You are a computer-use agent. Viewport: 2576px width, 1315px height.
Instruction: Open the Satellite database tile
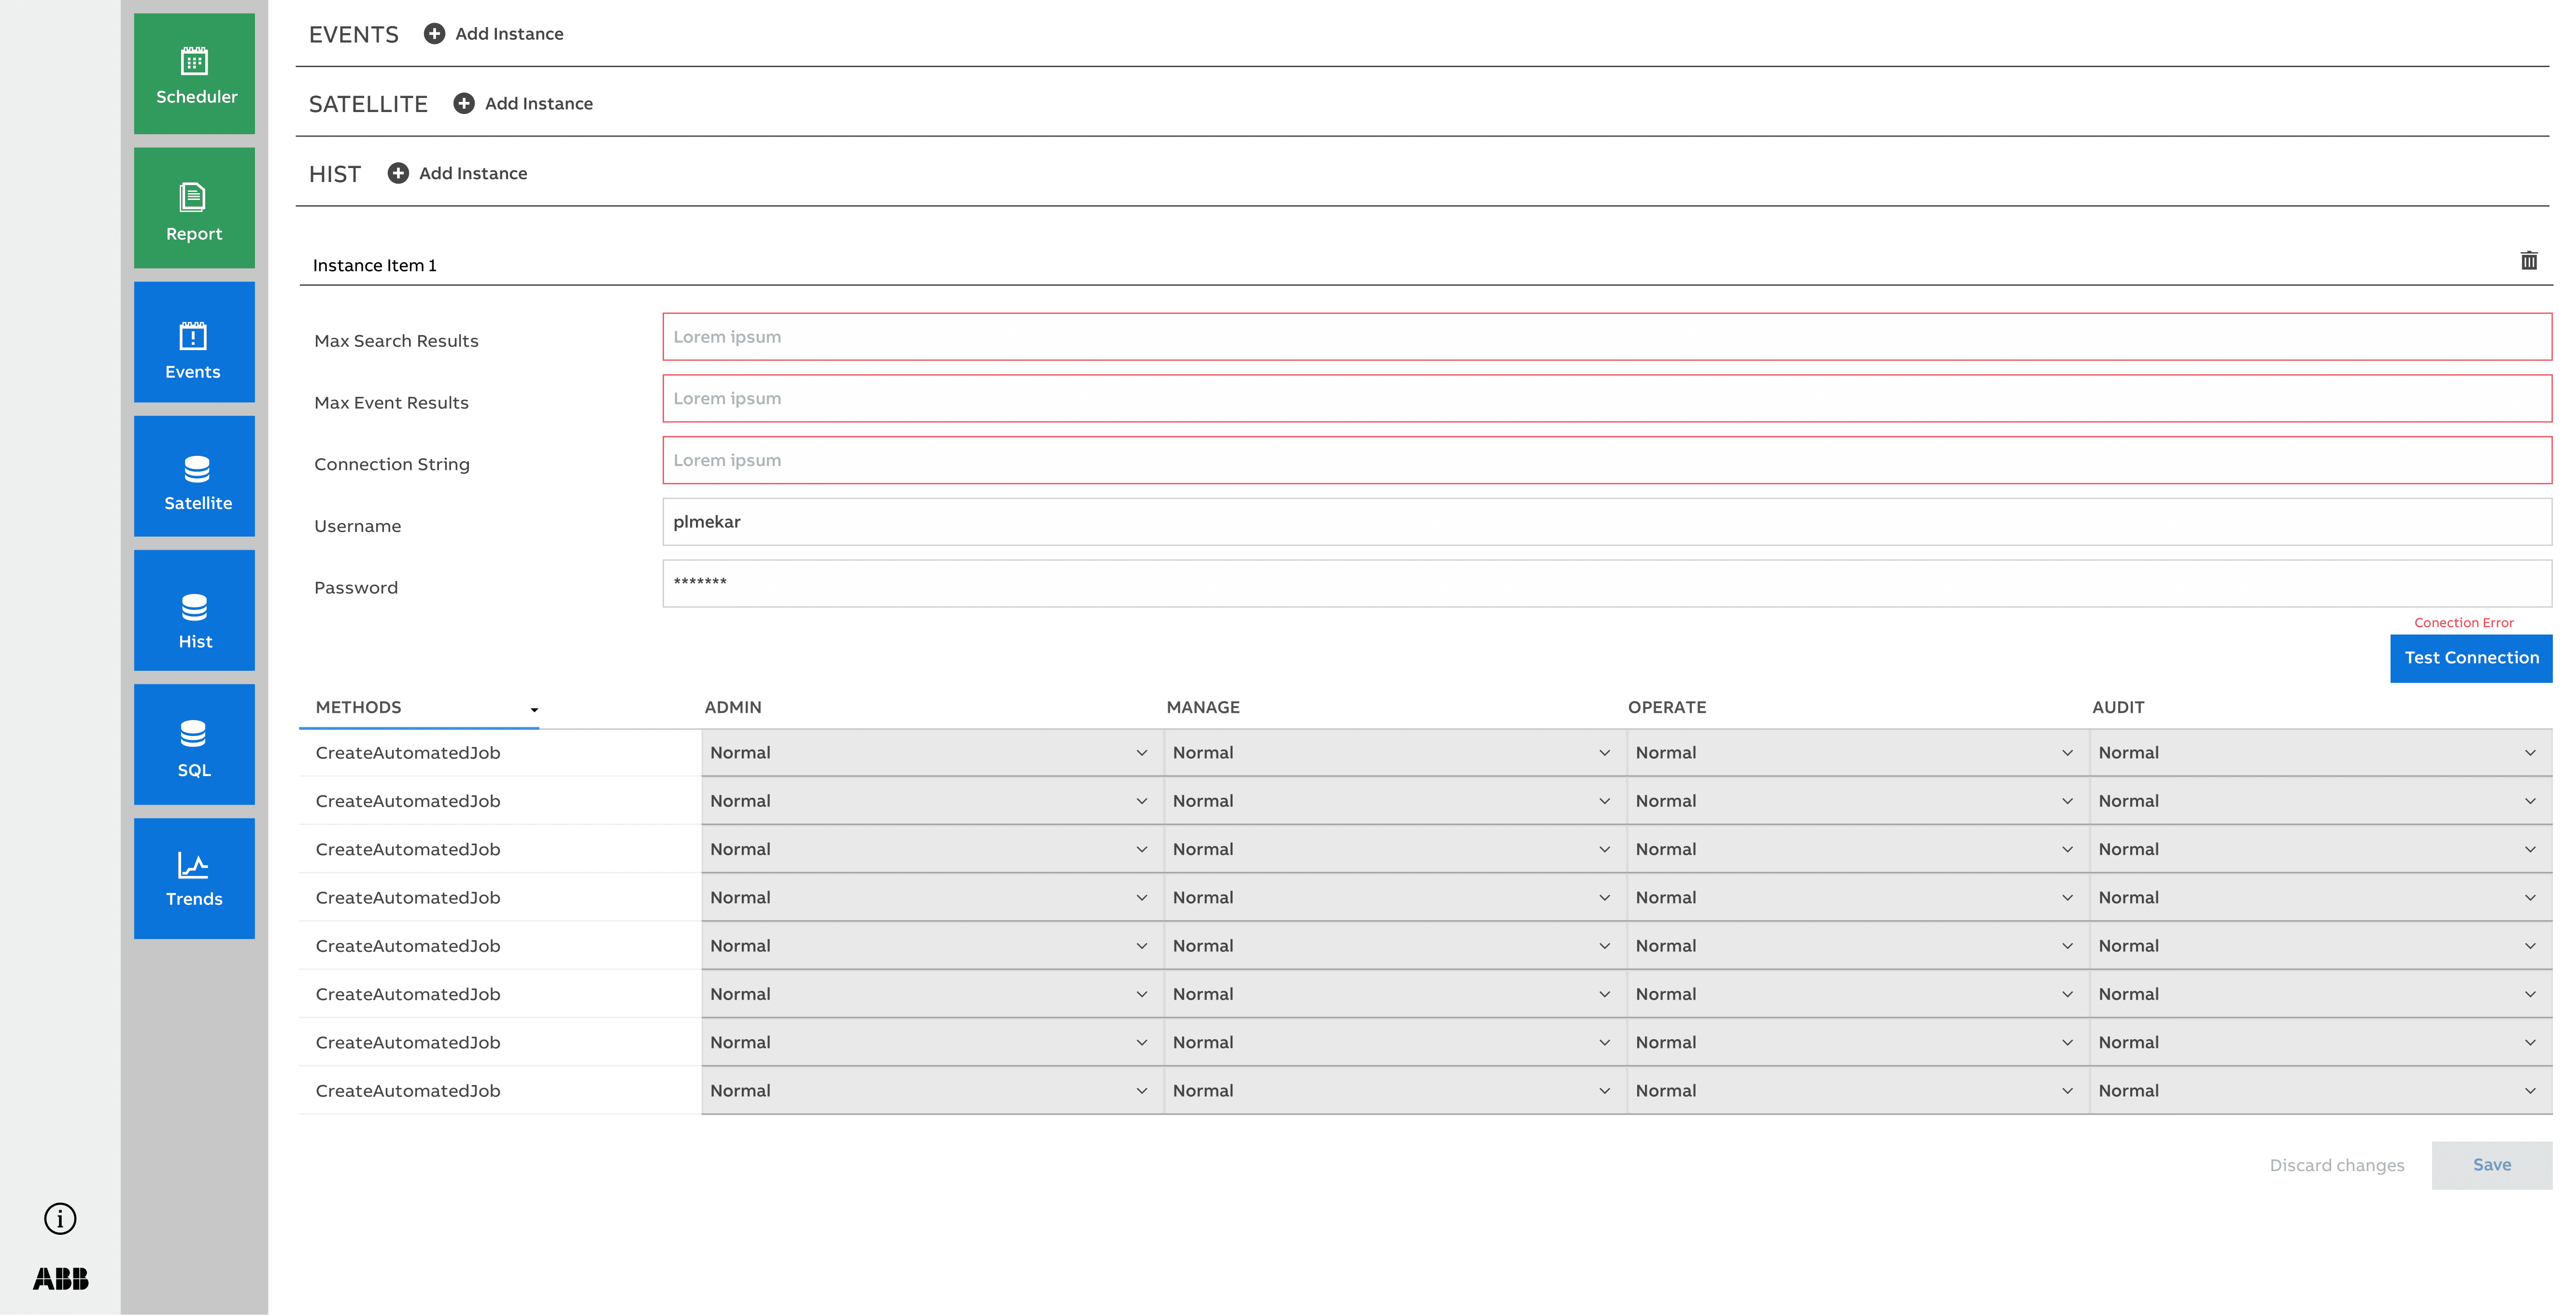[194, 476]
